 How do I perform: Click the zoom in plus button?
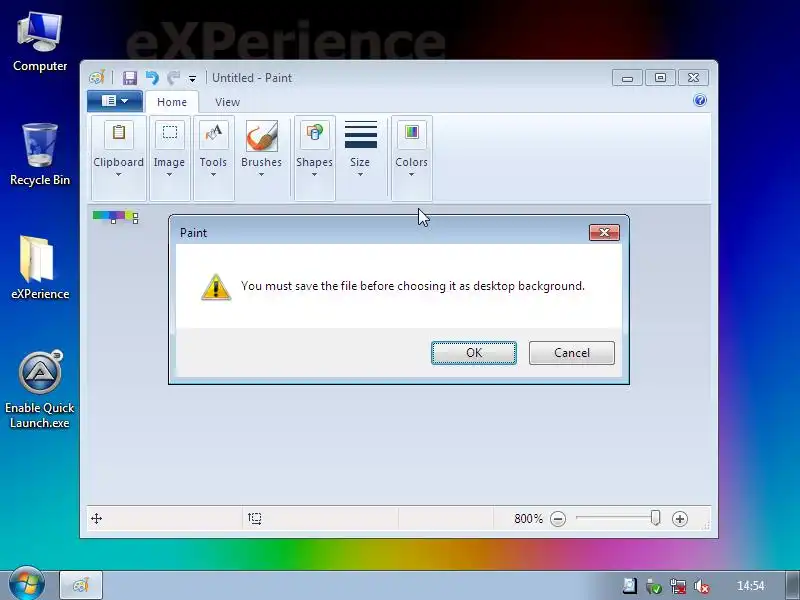pos(680,519)
